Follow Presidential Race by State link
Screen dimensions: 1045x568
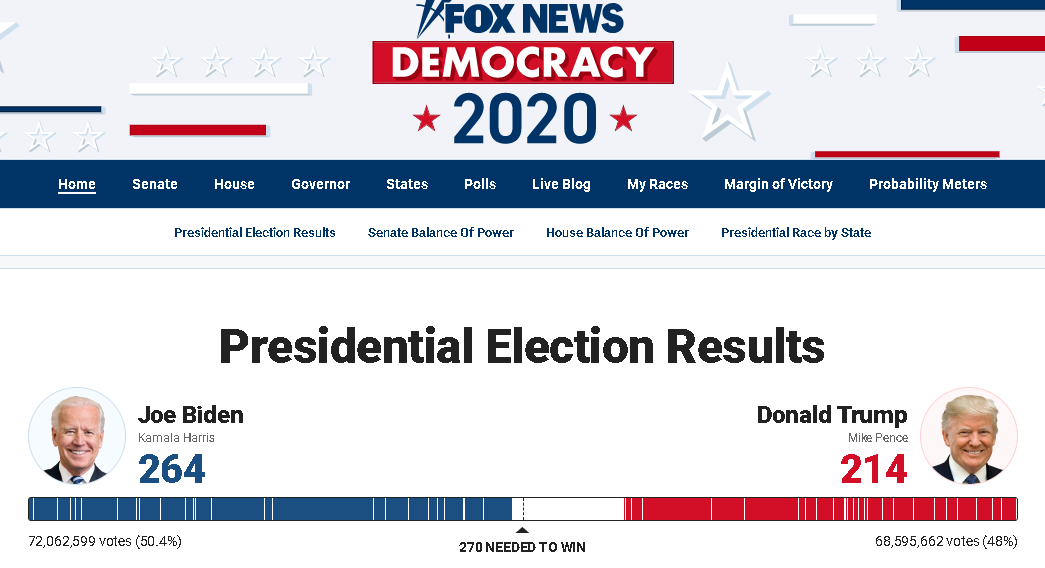coord(796,233)
